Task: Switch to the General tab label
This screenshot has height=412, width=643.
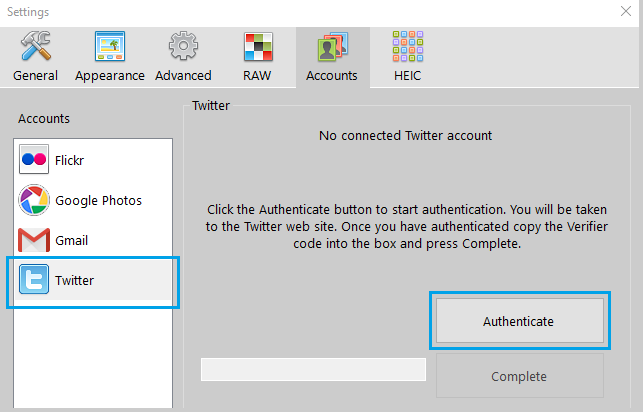Action: (x=35, y=76)
